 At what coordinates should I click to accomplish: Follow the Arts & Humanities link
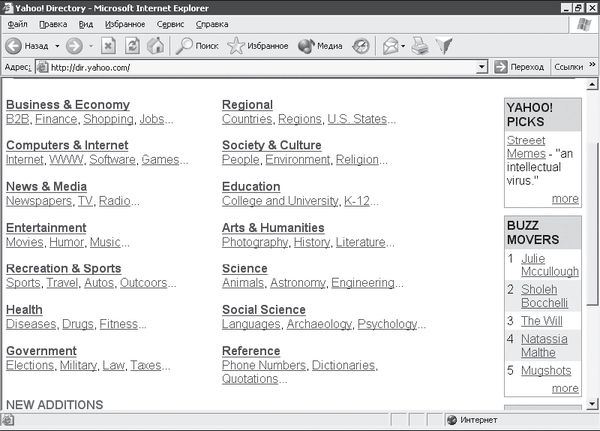[x=273, y=228]
